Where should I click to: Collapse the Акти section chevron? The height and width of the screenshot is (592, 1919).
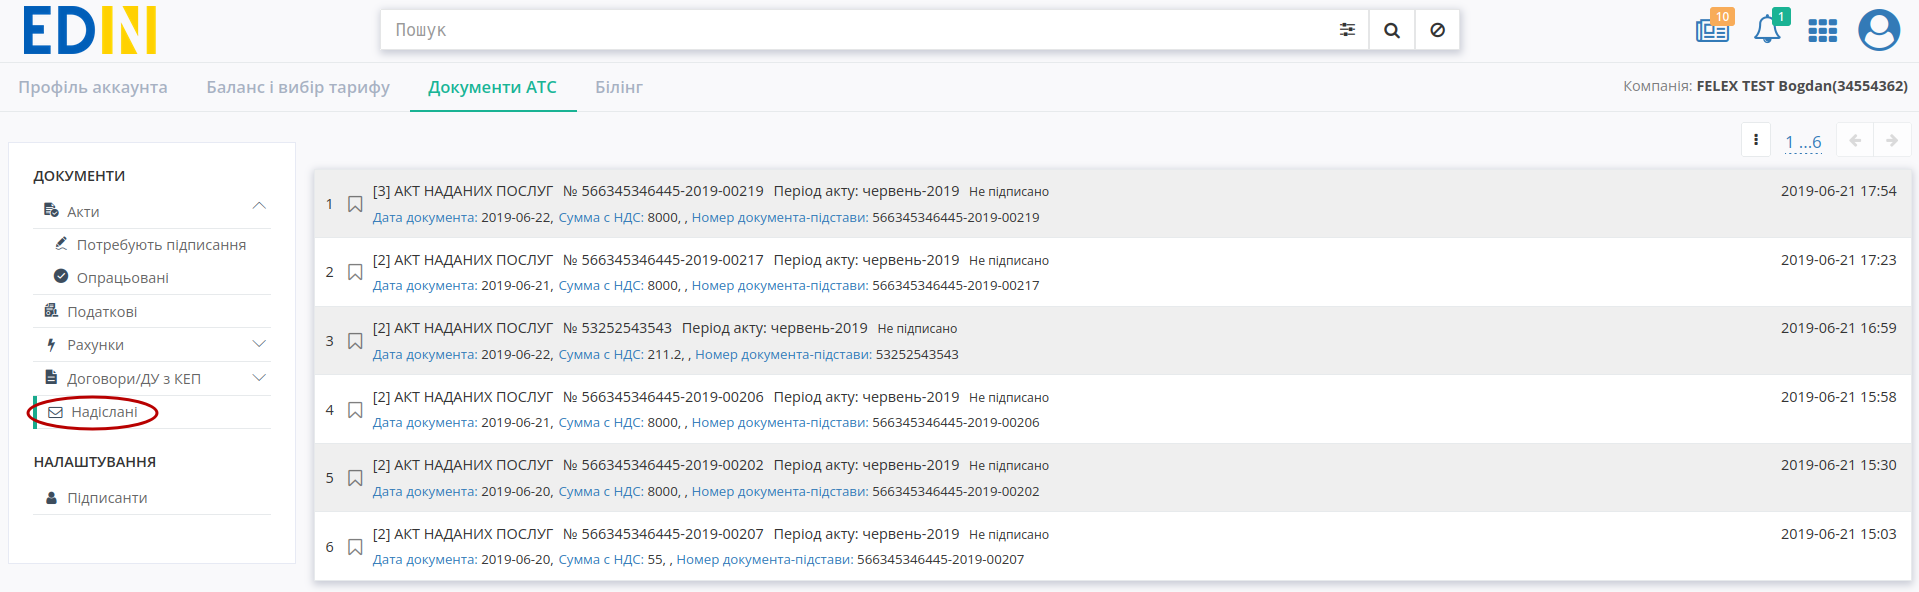(259, 206)
